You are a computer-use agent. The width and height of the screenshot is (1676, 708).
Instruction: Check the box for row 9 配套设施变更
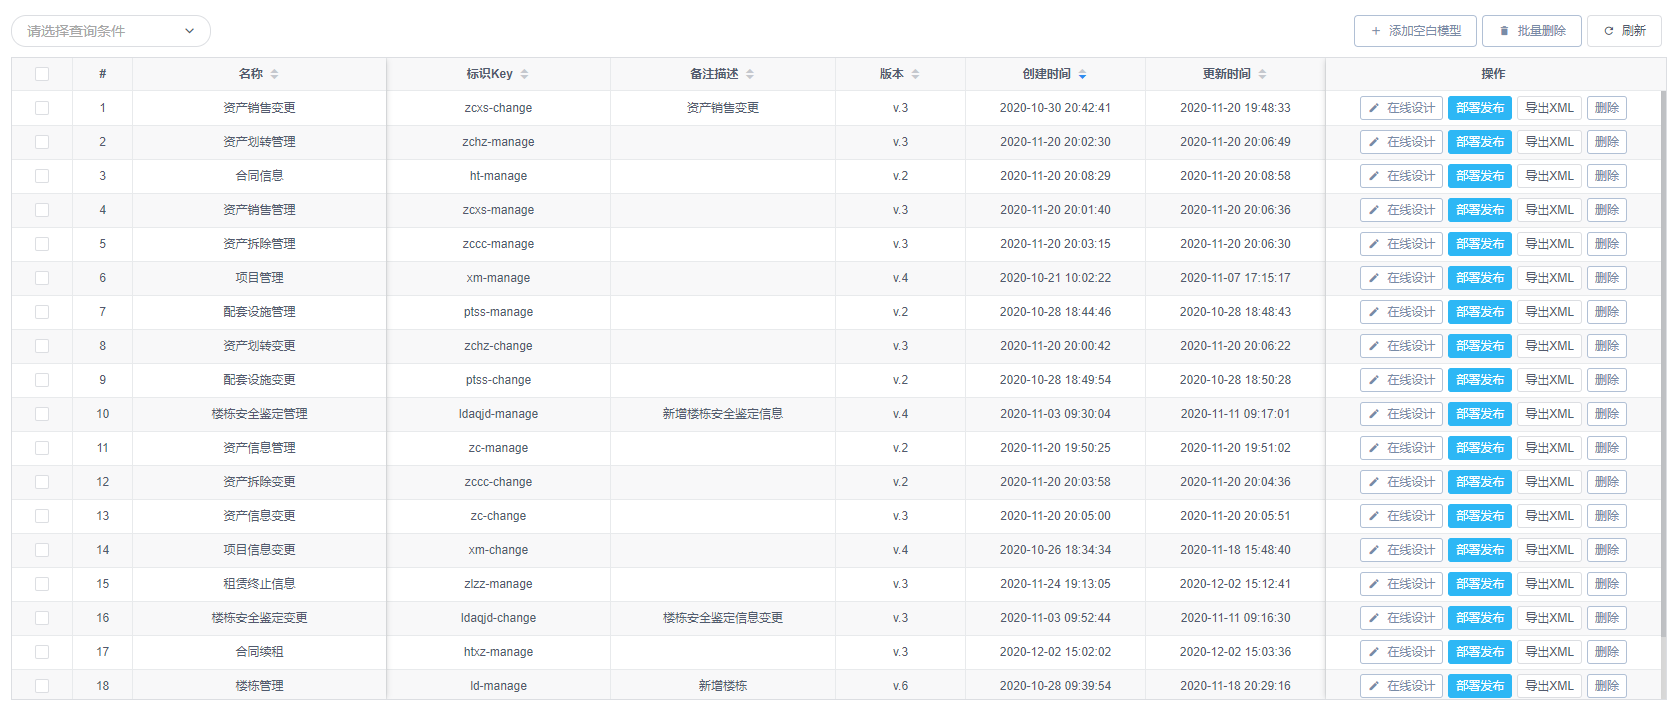pos(42,380)
